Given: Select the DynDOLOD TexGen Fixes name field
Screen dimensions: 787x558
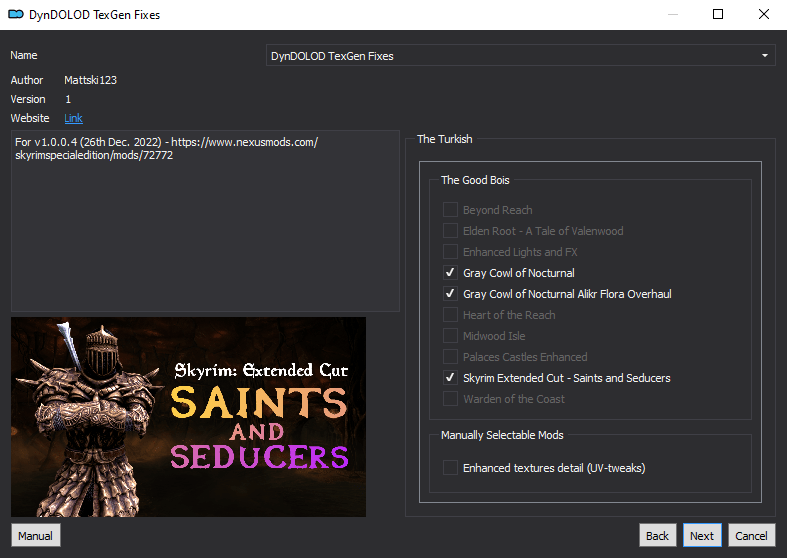Looking at the screenshot, I should tap(520, 56).
